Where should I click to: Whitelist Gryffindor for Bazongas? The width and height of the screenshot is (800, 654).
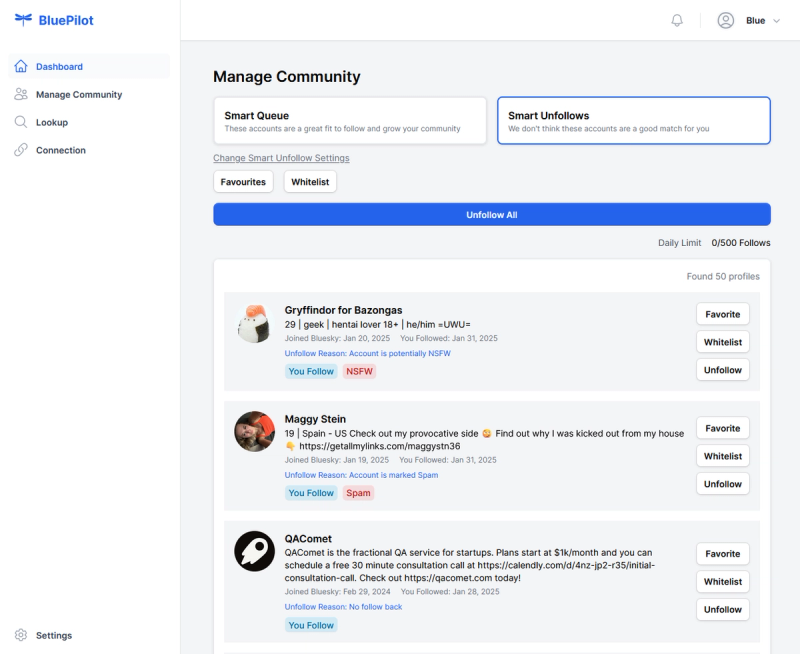[722, 342]
